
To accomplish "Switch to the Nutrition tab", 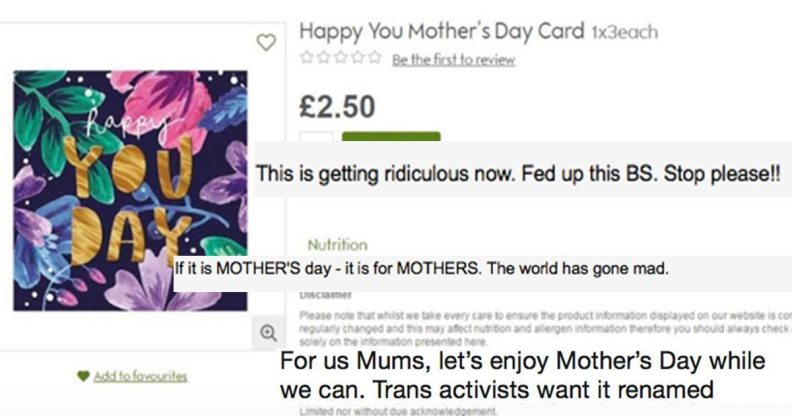I will coord(337,244).
